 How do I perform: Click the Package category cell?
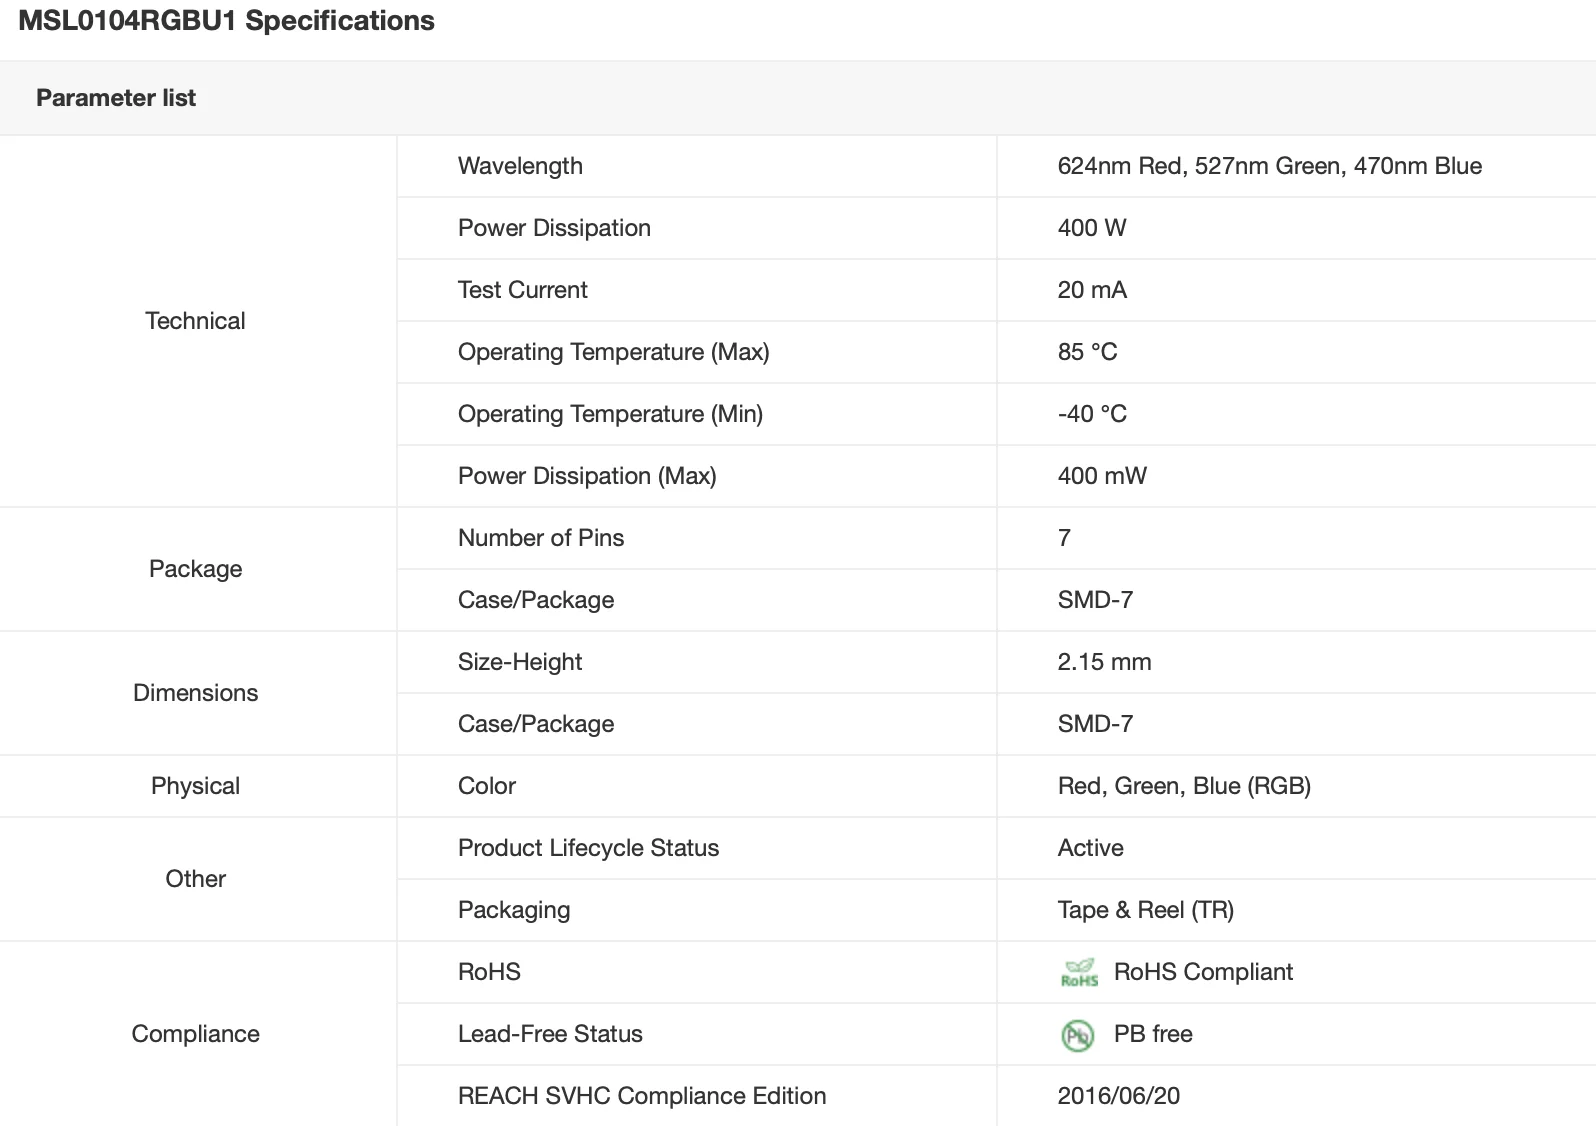195,569
